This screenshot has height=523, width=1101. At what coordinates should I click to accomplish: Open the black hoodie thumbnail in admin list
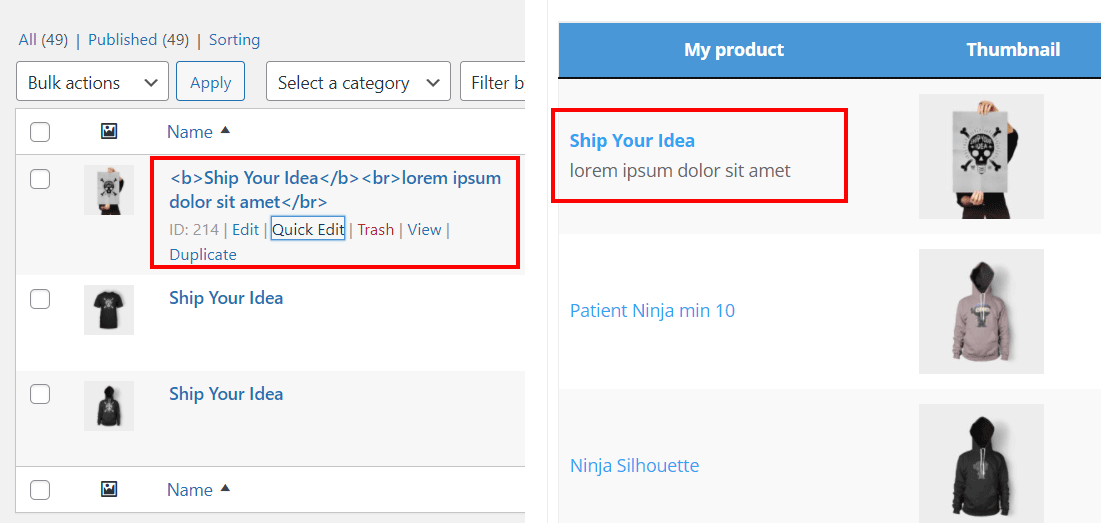point(109,406)
